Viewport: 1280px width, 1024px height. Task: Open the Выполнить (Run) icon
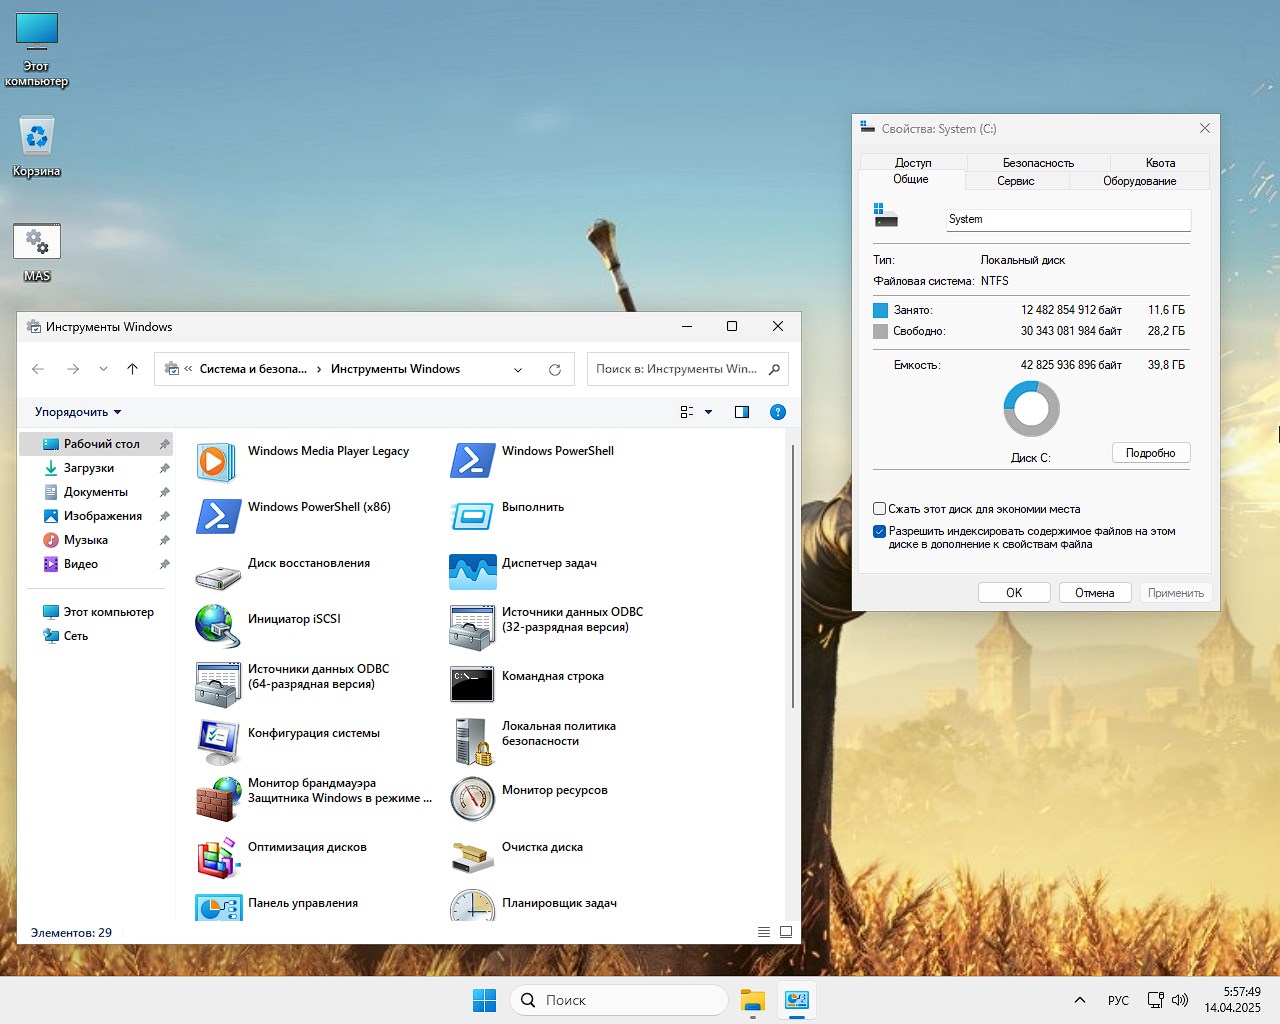(472, 517)
